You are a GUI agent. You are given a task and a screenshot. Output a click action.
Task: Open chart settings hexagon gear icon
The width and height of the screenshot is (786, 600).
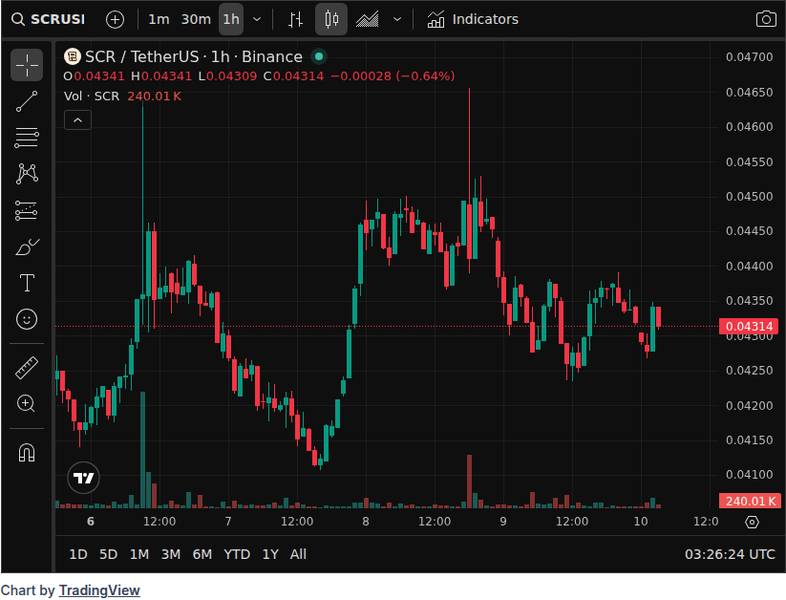pyautogui.click(x=752, y=522)
